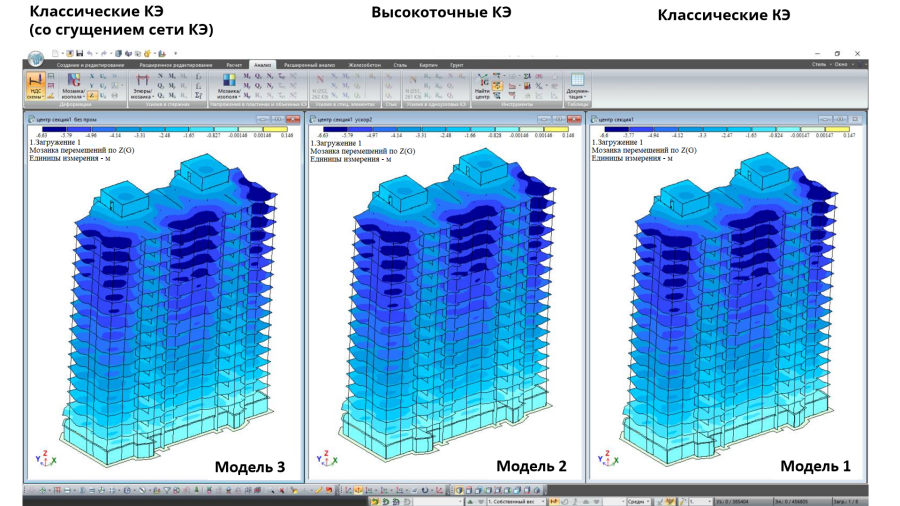This screenshot has height=506, width=900.
Task: Toggle the highlighted Z displacement button
Action: [92, 96]
